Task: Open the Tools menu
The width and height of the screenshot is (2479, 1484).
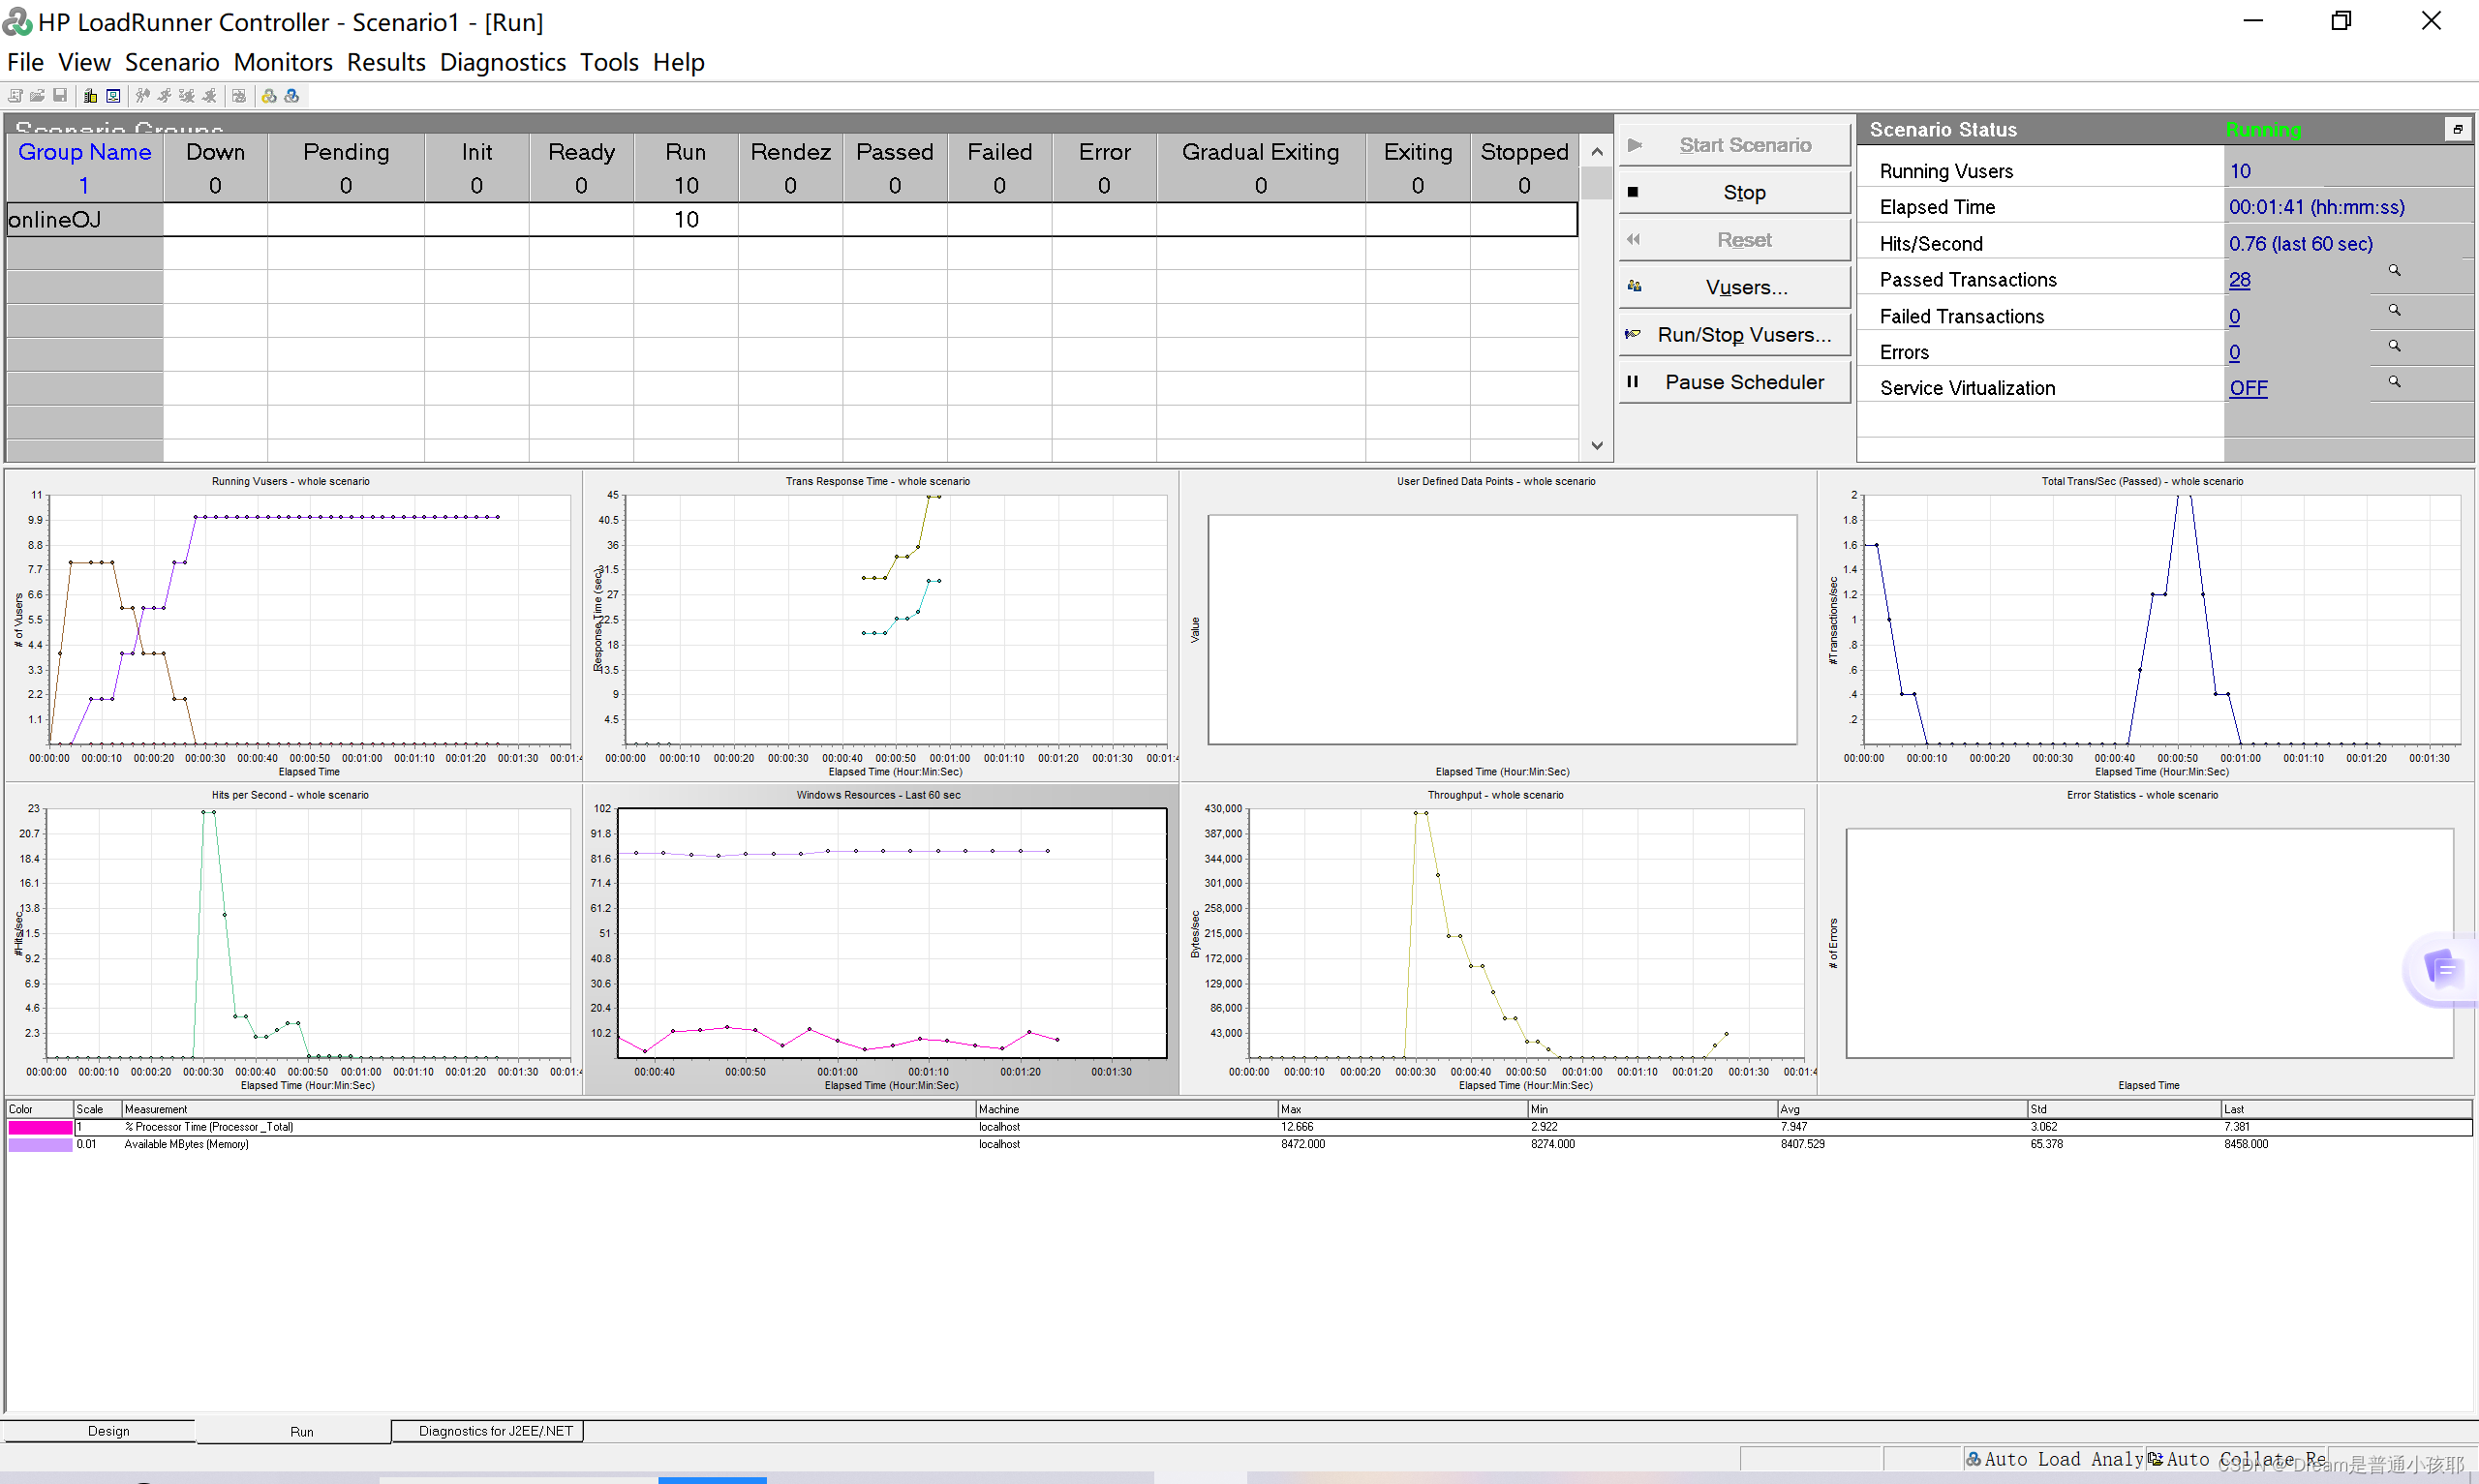Action: point(609,62)
